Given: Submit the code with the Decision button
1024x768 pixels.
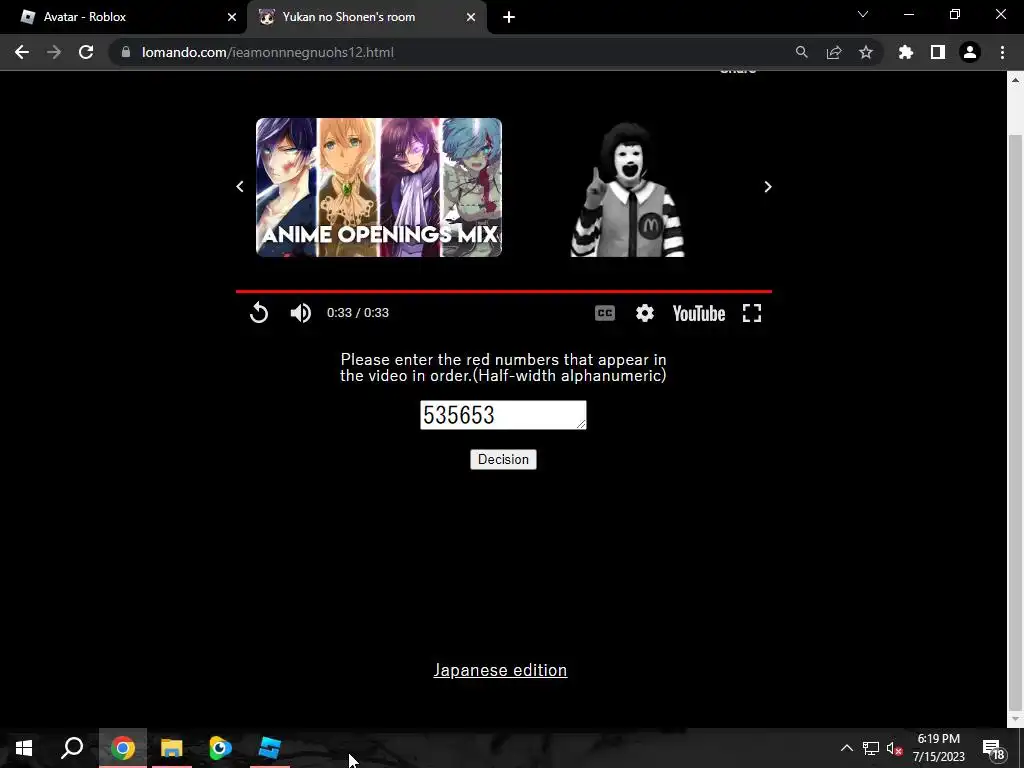Looking at the screenshot, I should pos(503,459).
